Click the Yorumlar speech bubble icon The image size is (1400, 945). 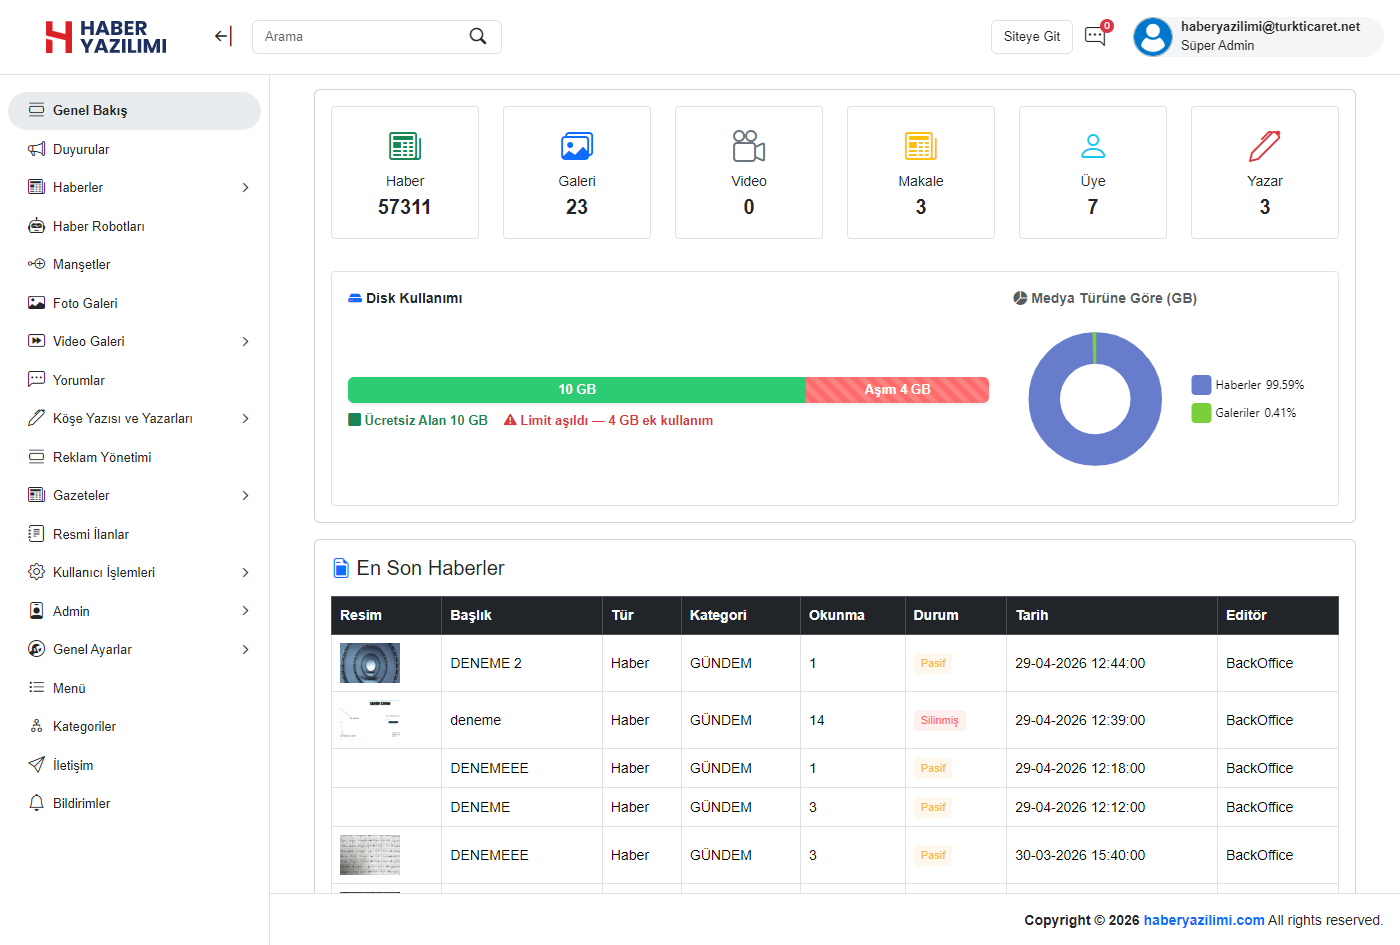click(37, 380)
